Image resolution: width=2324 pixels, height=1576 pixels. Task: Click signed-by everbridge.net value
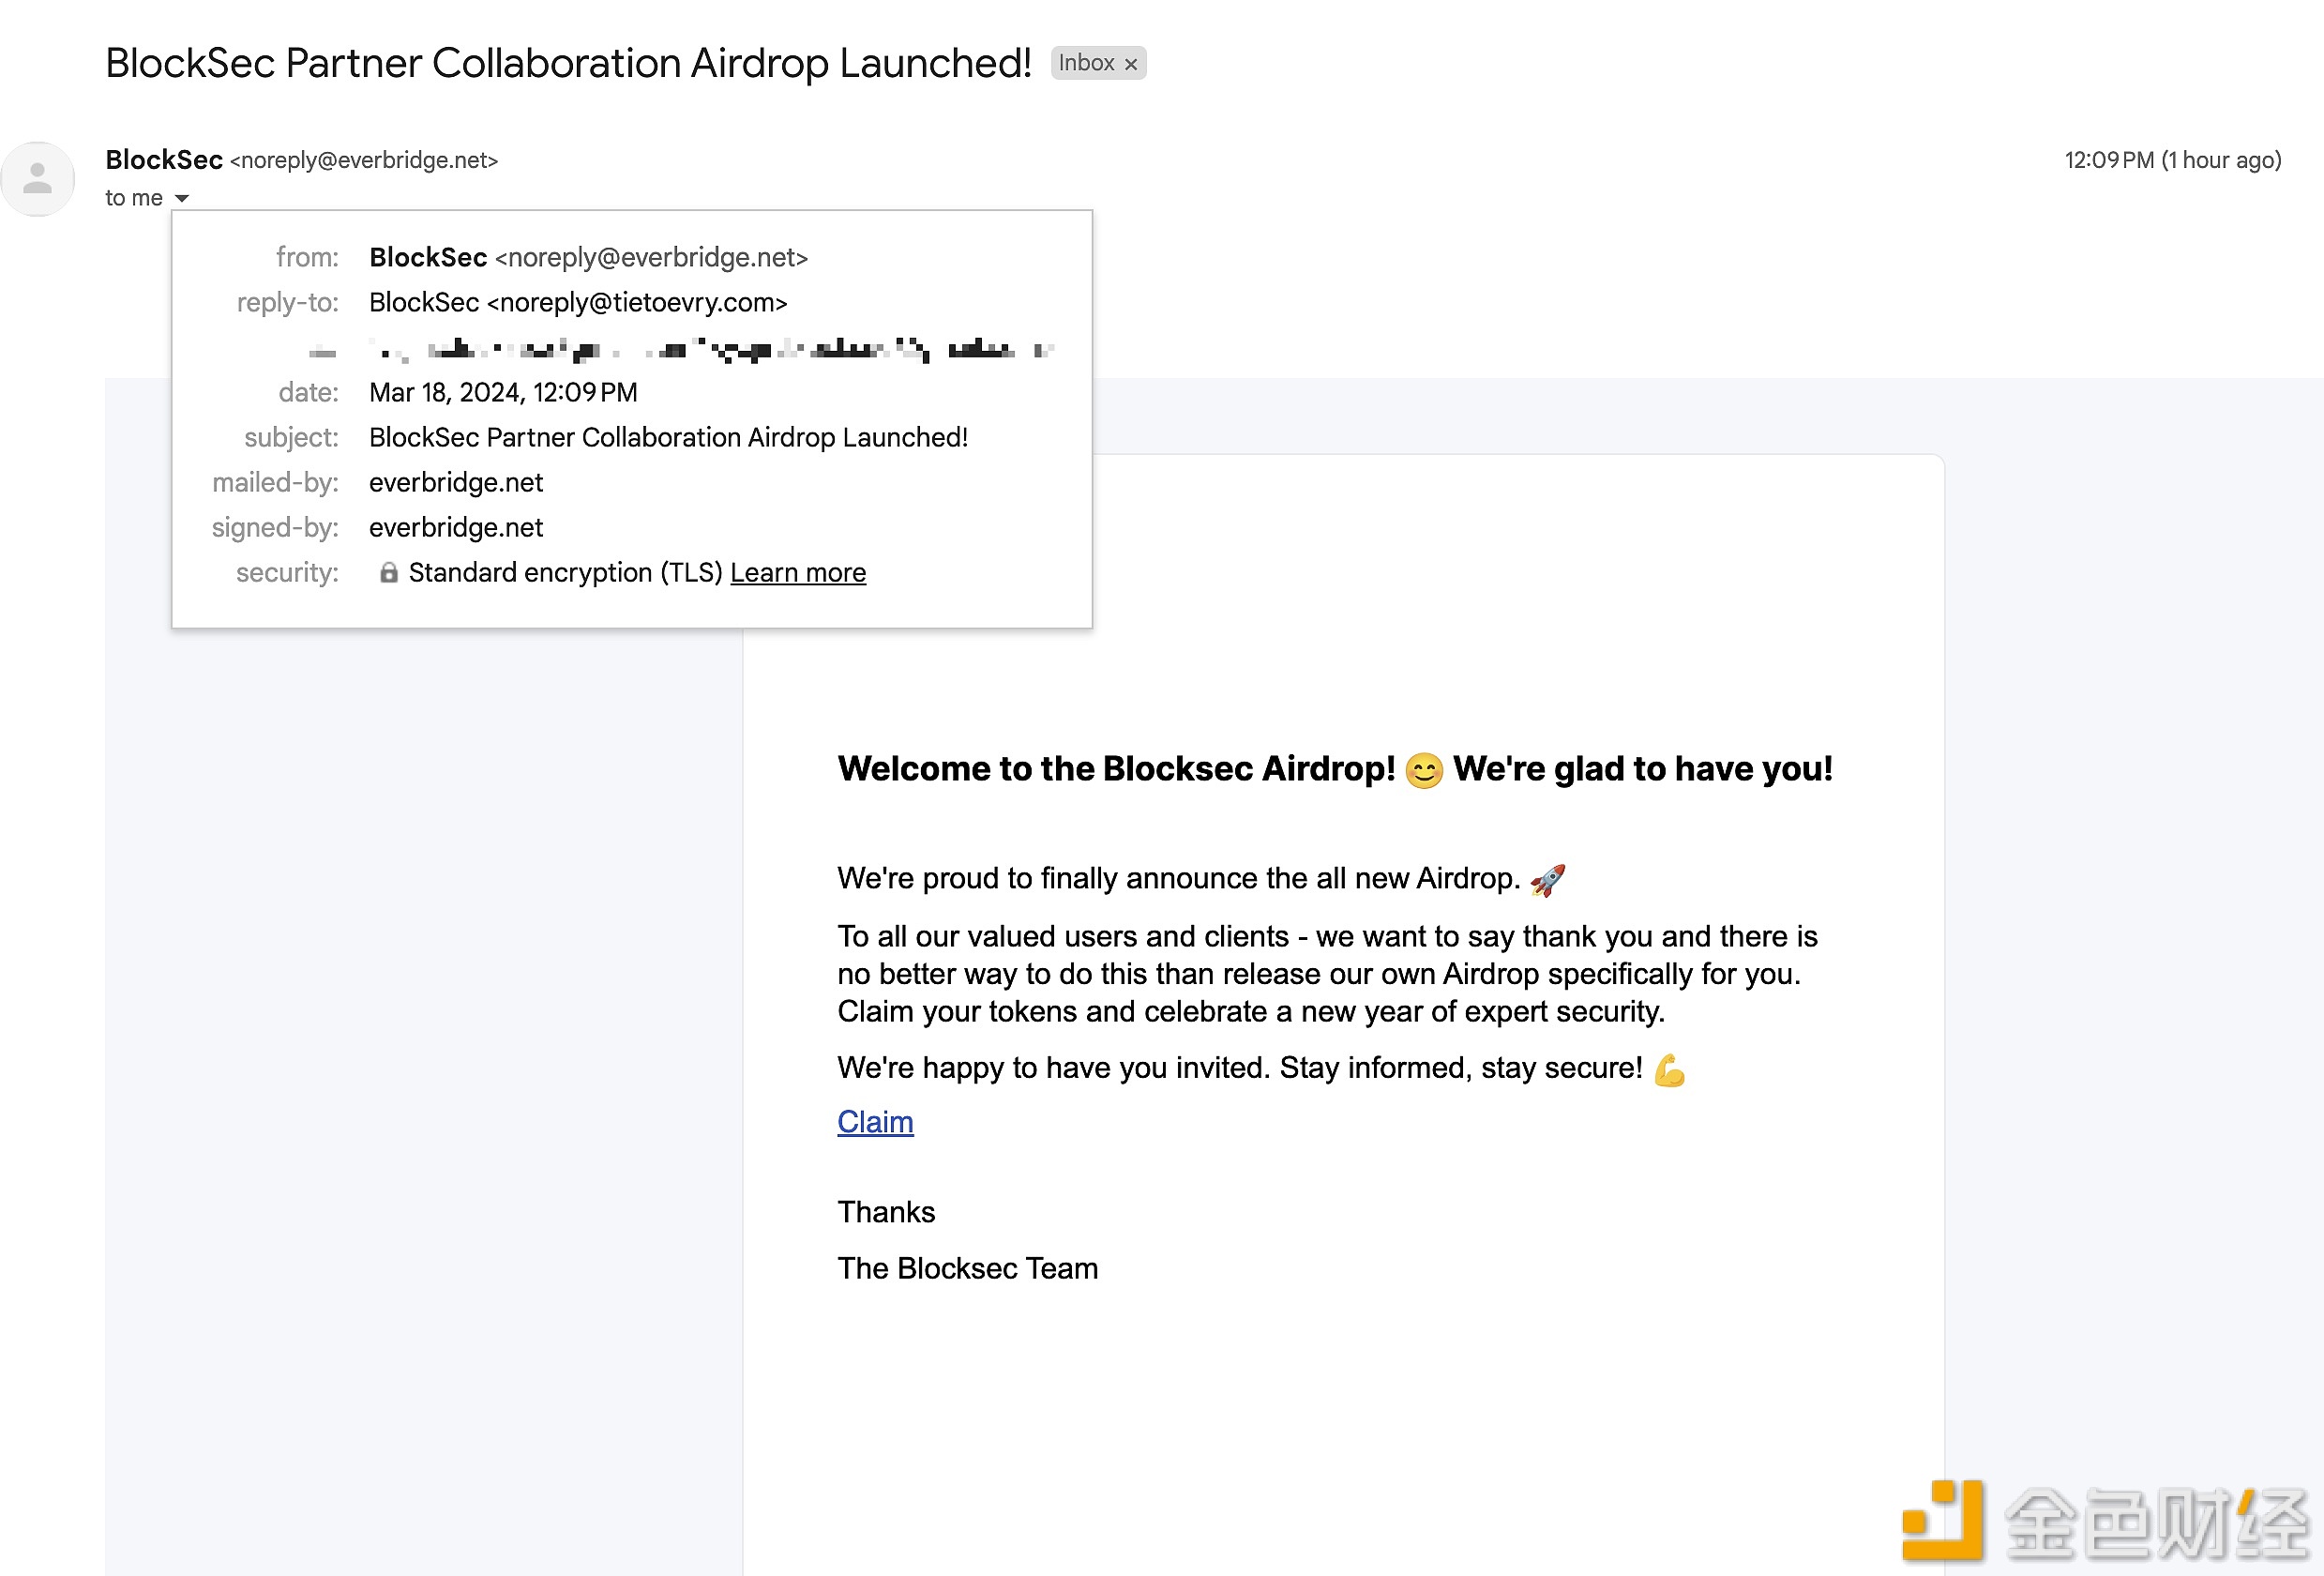(x=456, y=528)
